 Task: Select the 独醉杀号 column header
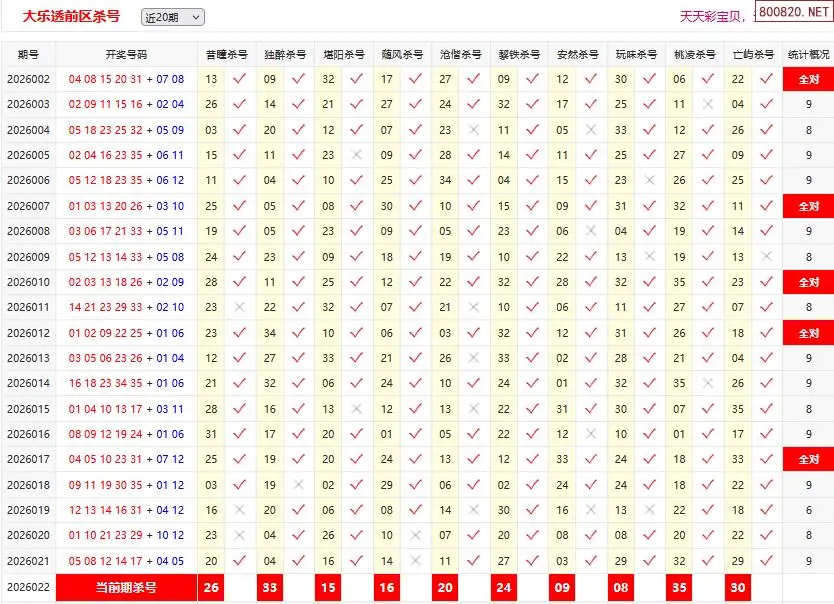coord(285,54)
